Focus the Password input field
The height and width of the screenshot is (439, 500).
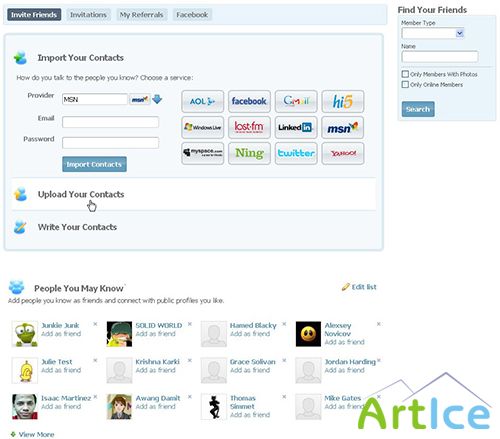pos(110,143)
